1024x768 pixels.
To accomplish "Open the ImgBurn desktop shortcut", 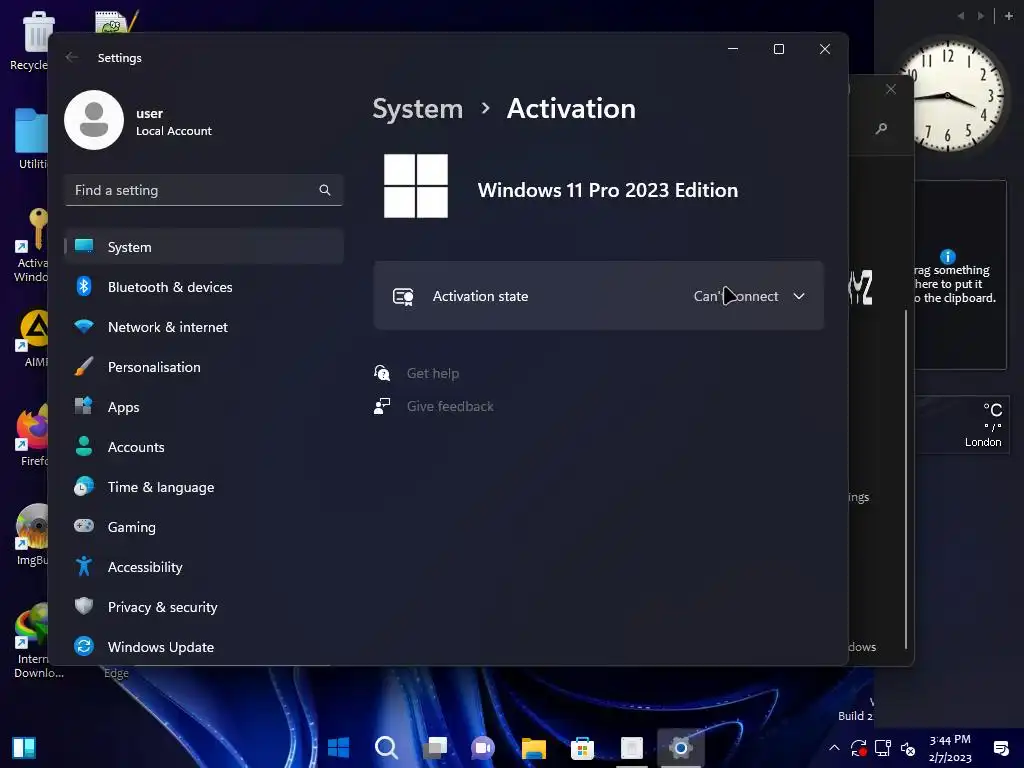I will [33, 534].
